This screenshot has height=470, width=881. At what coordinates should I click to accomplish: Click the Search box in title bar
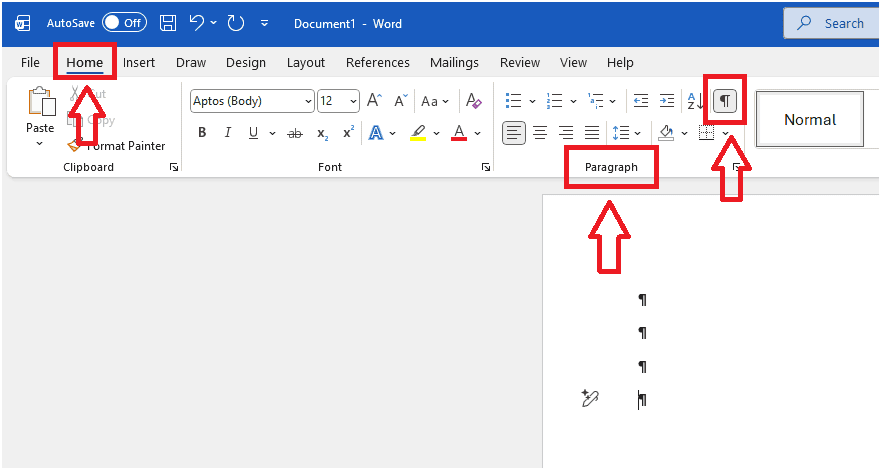click(832, 23)
